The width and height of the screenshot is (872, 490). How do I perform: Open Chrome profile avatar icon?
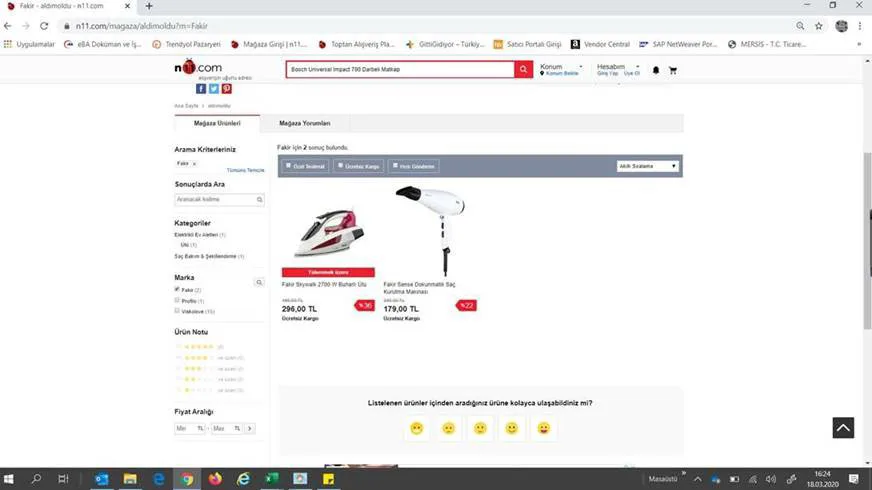click(841, 26)
